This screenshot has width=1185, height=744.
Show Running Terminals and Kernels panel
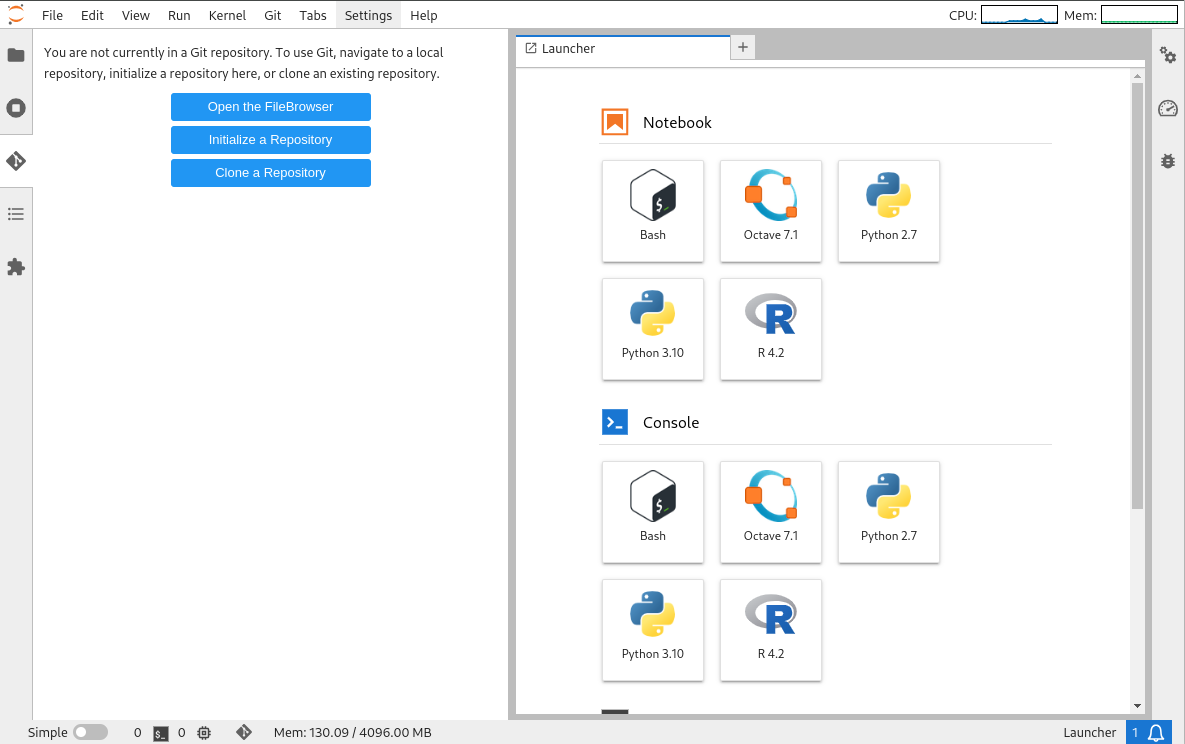(x=16, y=108)
